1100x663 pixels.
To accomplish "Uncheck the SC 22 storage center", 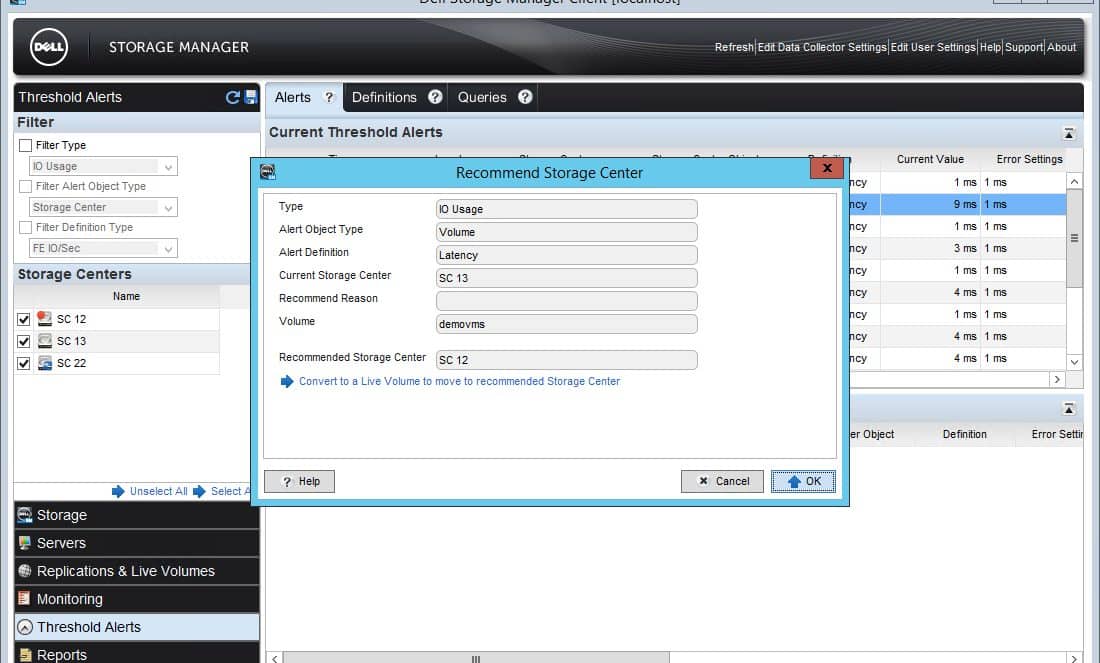I will pyautogui.click(x=24, y=363).
